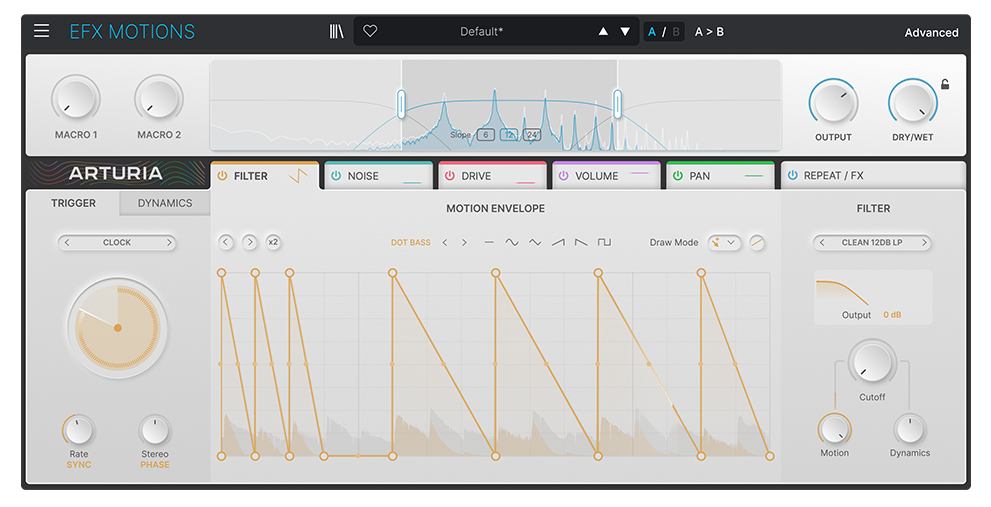This screenshot has height=507, width=991.
Task: Switch to the Dynamics tab
Action: [x=165, y=203]
